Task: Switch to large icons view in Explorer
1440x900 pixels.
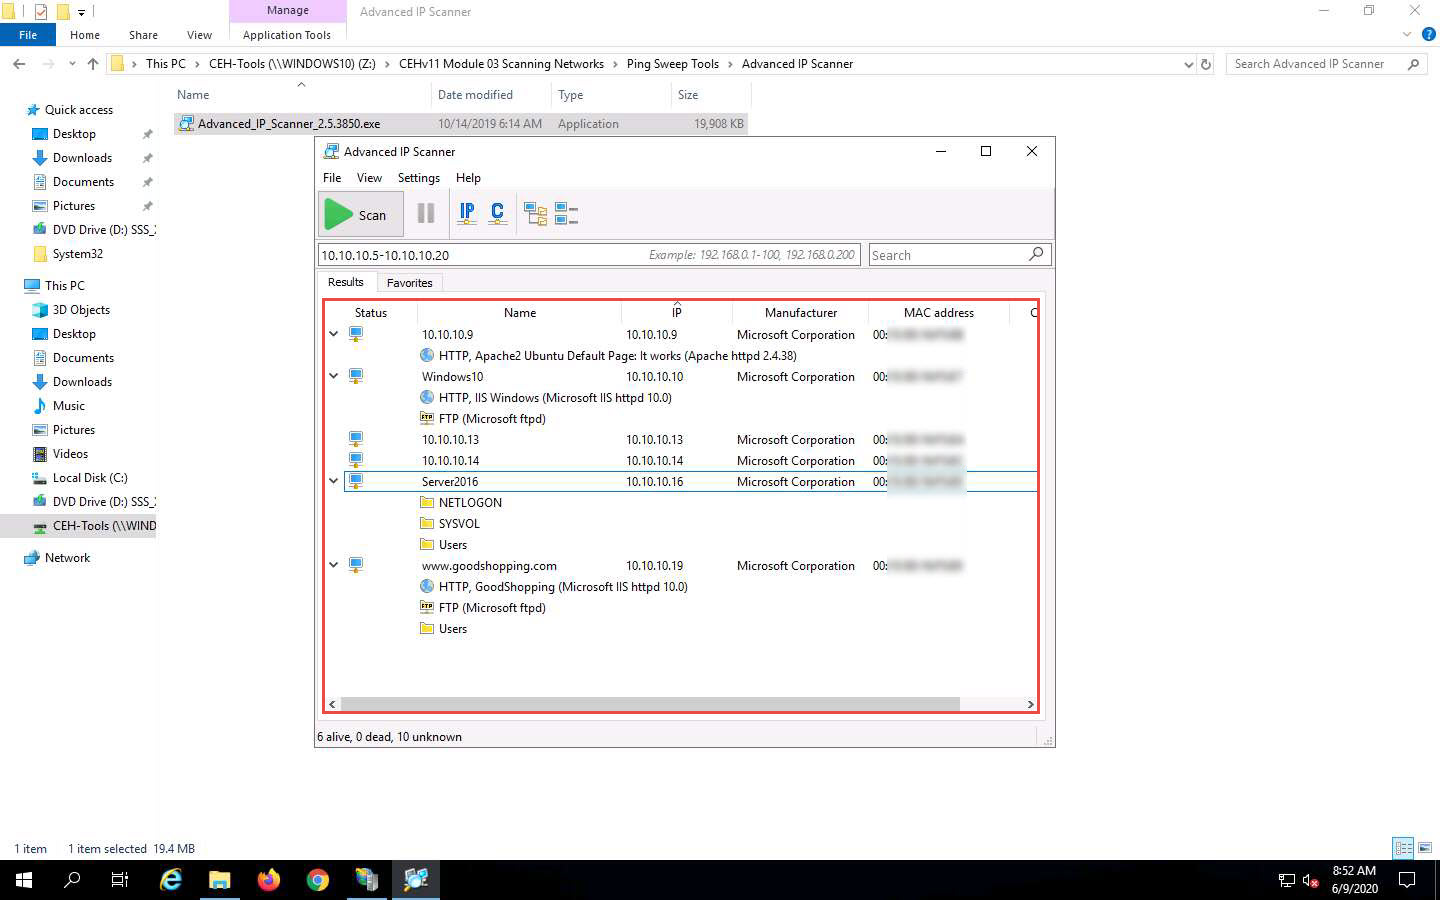Action: coord(1425,848)
